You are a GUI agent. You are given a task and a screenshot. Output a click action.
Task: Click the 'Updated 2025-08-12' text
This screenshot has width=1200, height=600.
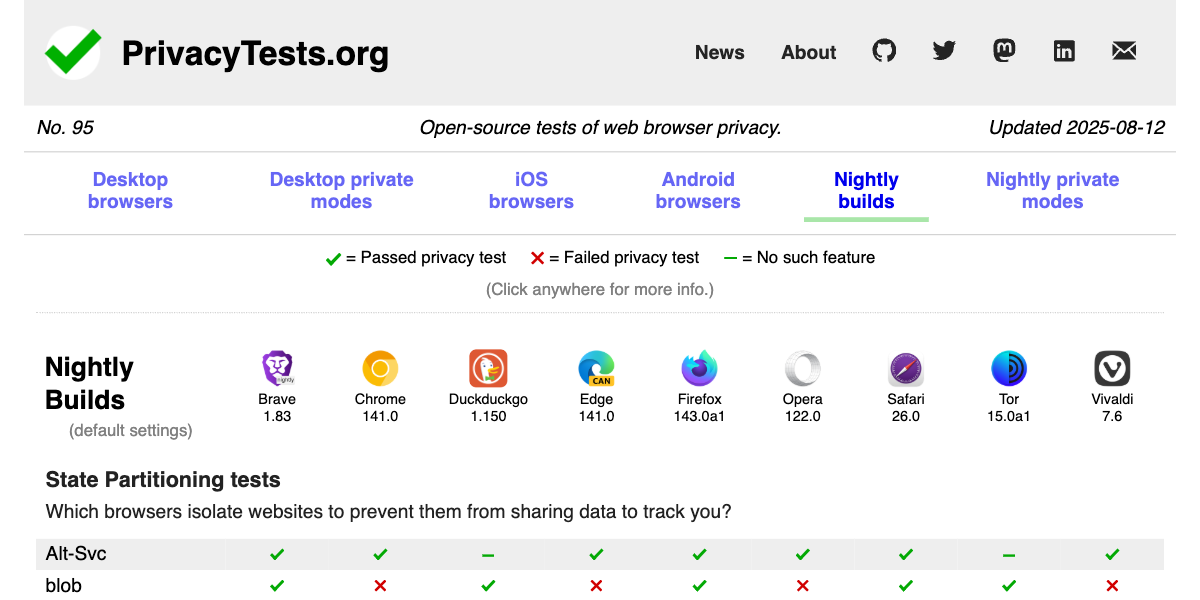point(1077,128)
